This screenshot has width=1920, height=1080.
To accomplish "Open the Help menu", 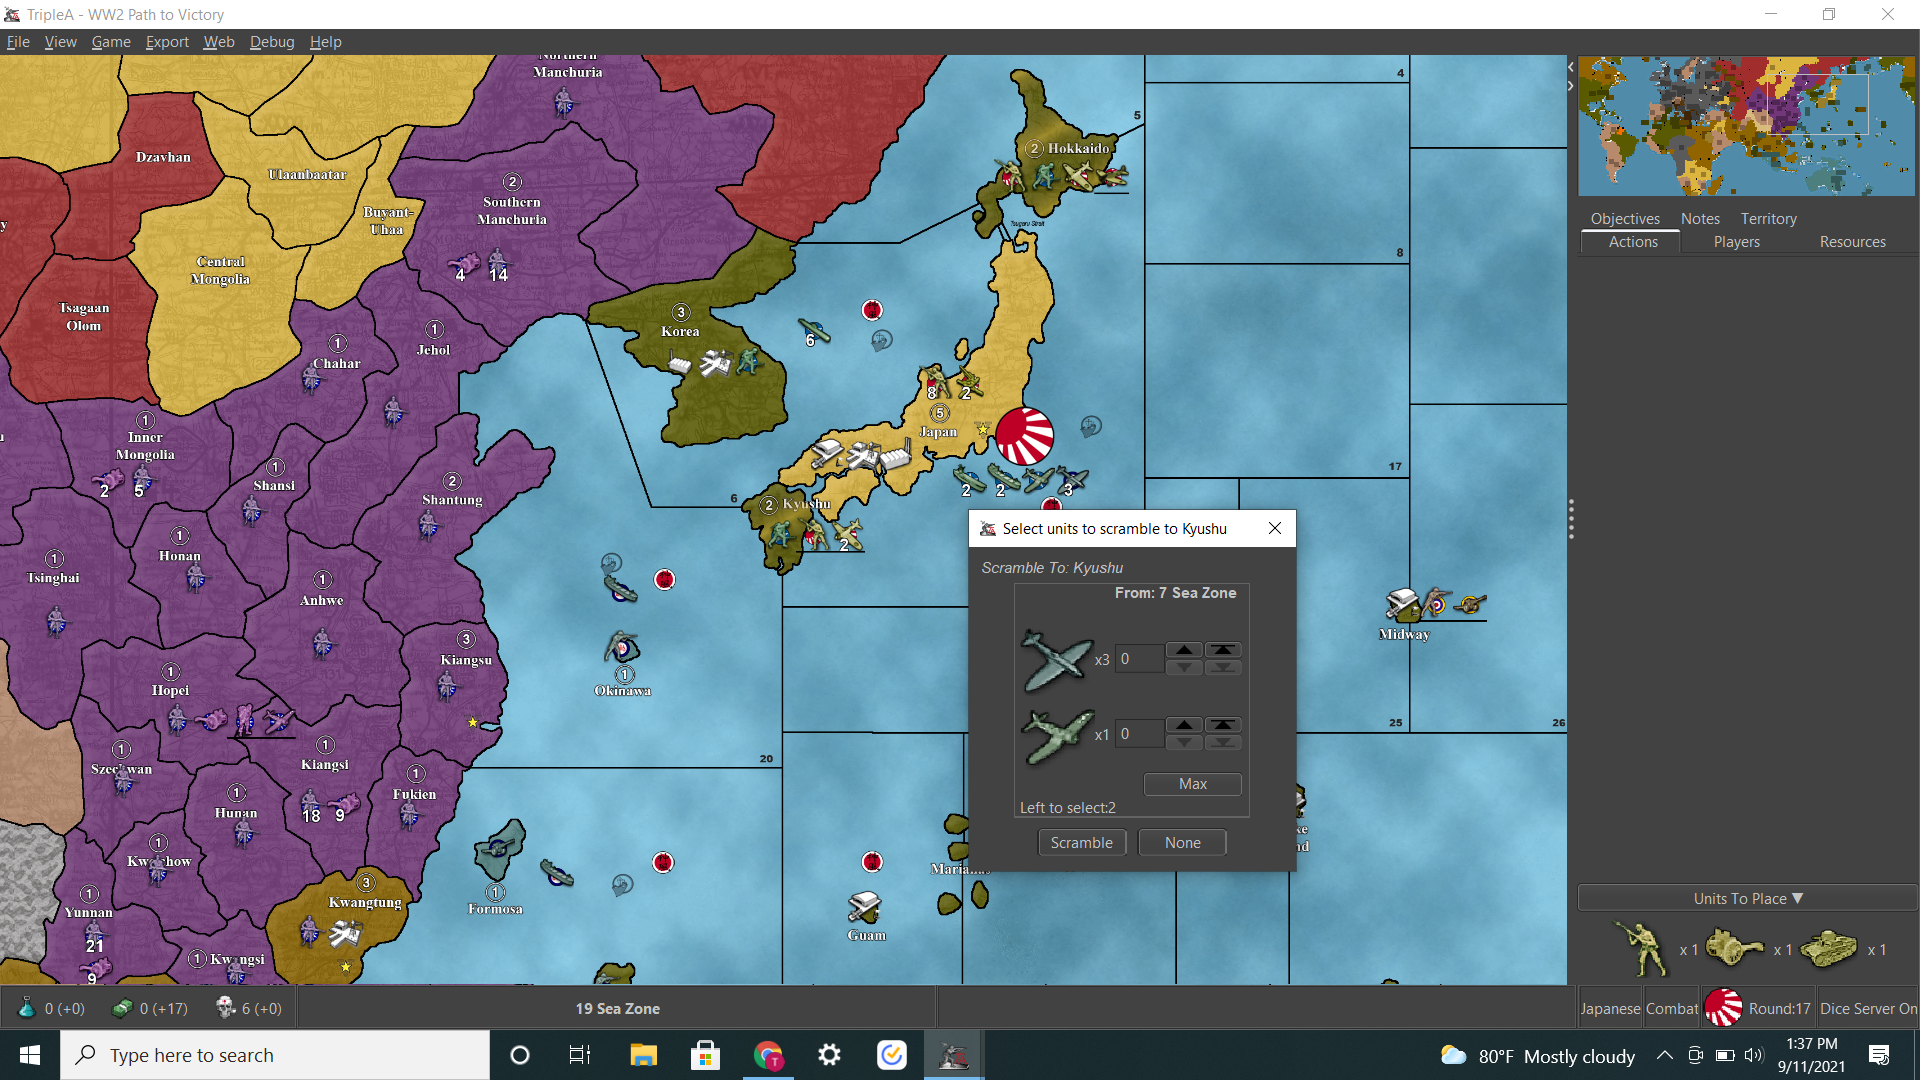I will pyautogui.click(x=326, y=42).
